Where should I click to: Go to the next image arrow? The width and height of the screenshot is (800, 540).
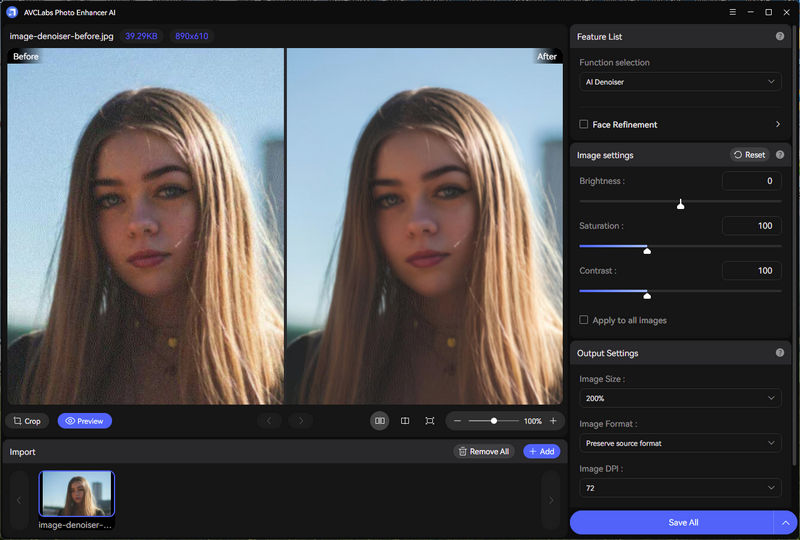[x=301, y=421]
